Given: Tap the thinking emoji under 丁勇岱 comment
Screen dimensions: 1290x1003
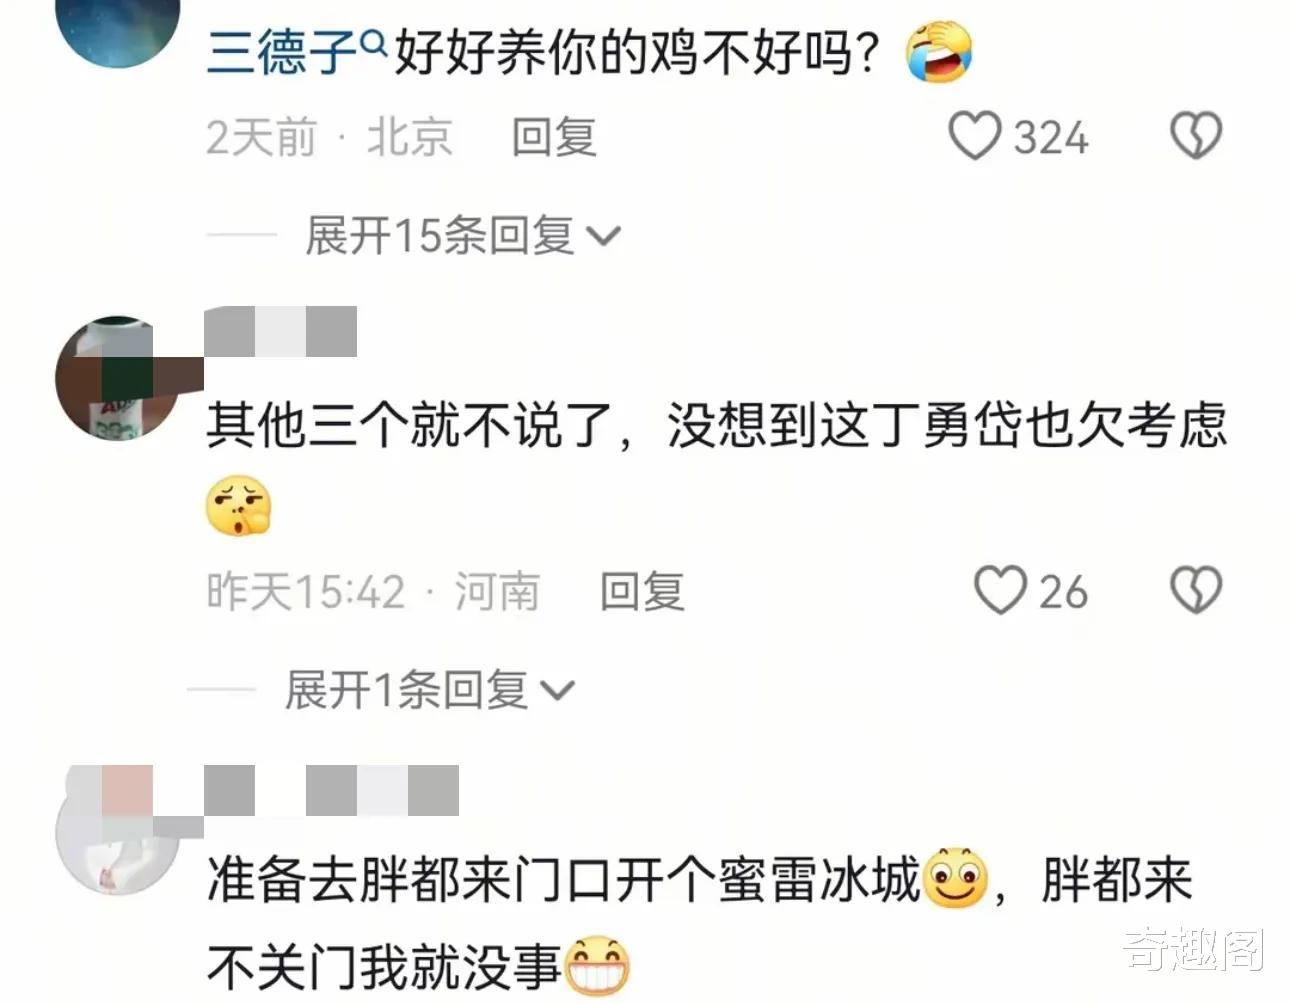Looking at the screenshot, I should (x=238, y=506).
